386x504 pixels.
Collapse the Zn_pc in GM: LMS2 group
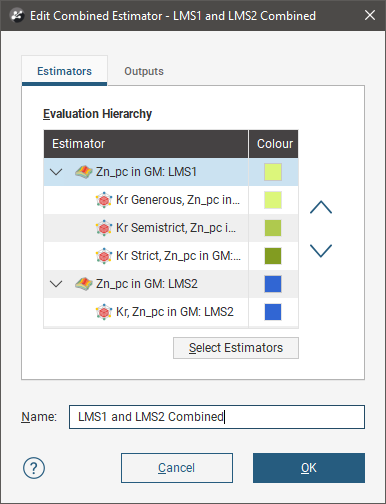(x=56, y=284)
